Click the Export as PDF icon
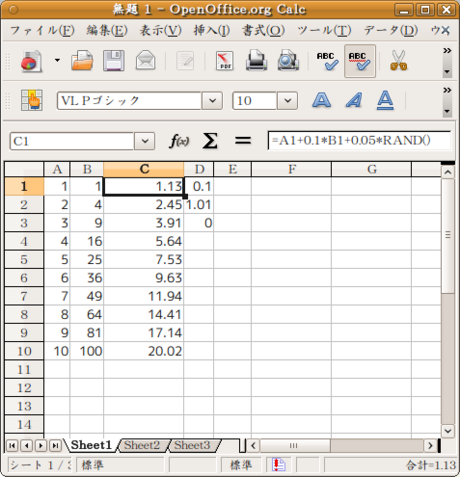This screenshot has width=460, height=477. 224,61
